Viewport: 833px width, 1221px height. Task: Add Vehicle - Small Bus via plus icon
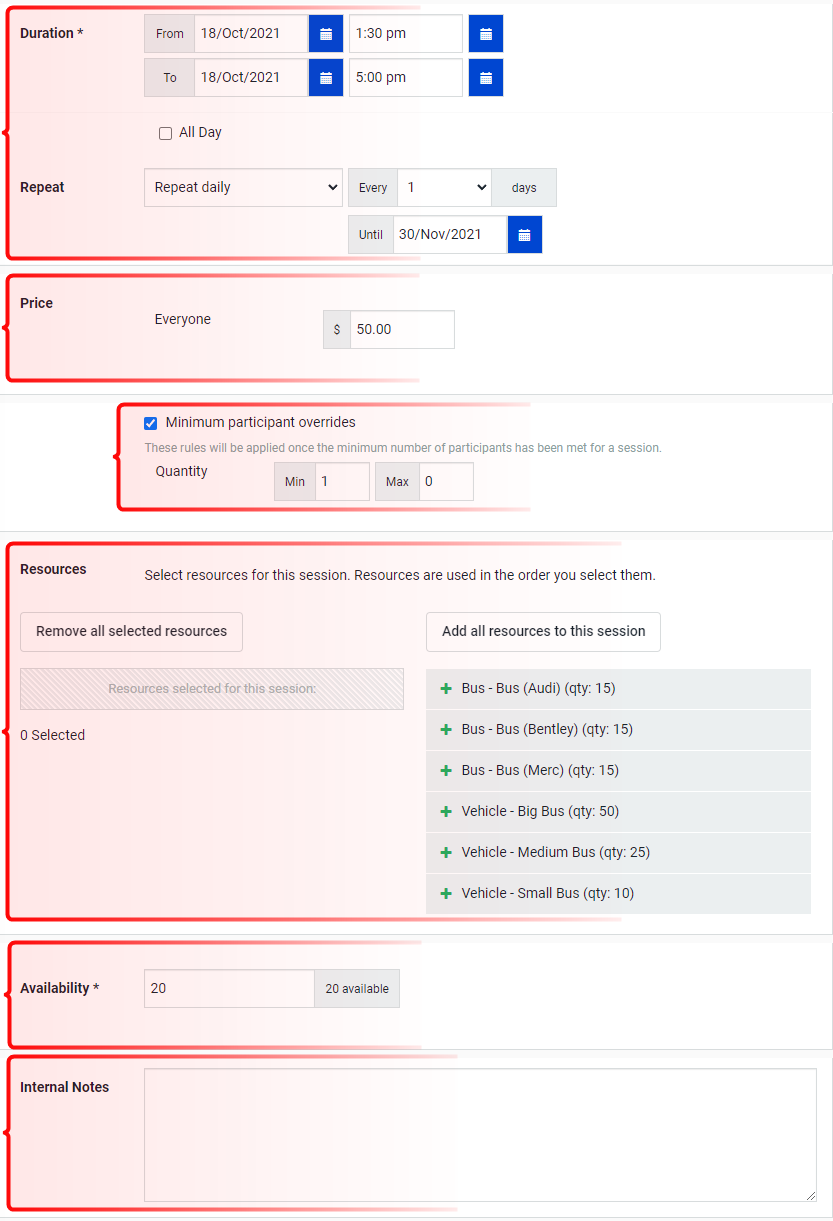tap(446, 893)
